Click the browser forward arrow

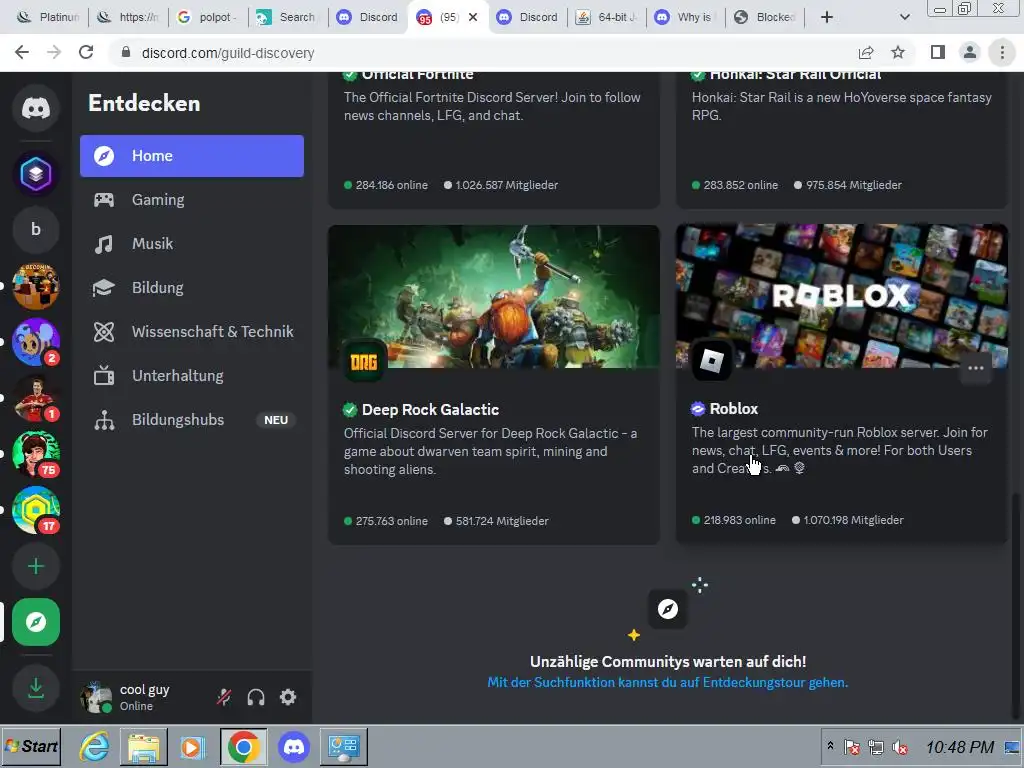[x=54, y=53]
